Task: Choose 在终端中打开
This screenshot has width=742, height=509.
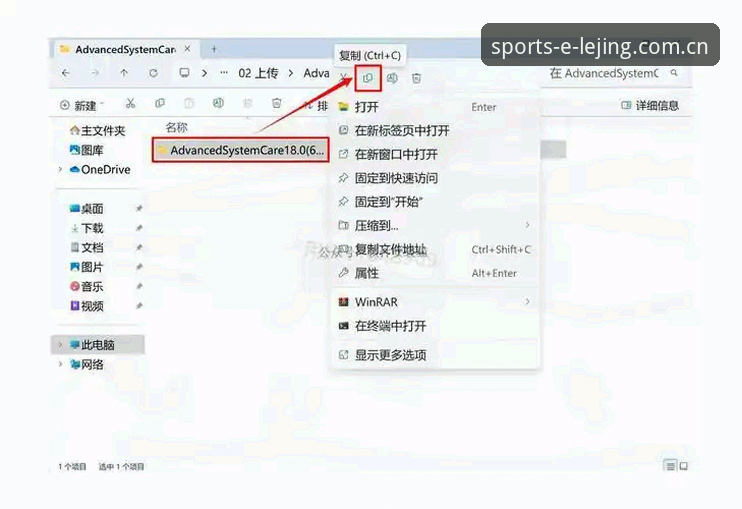Action: point(435,326)
